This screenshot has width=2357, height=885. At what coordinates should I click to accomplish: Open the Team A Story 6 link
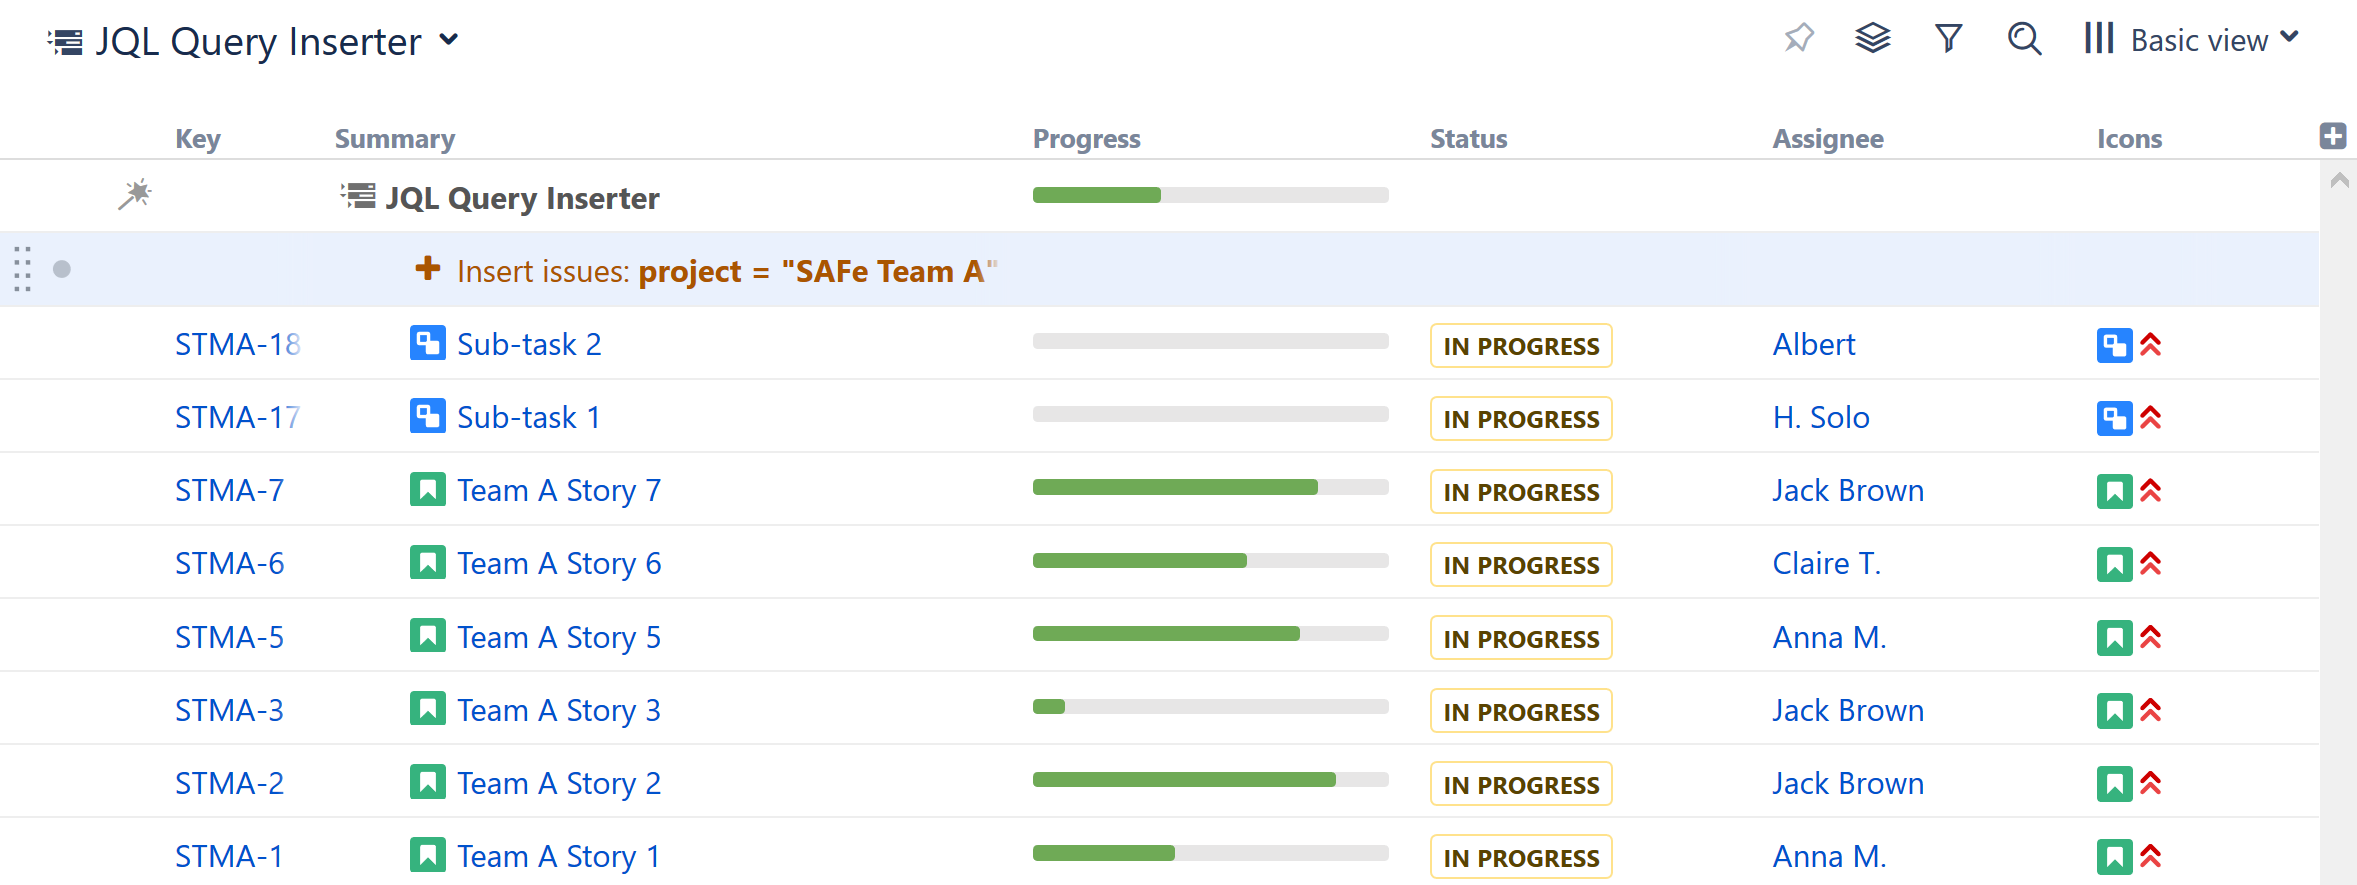pyautogui.click(x=558, y=564)
